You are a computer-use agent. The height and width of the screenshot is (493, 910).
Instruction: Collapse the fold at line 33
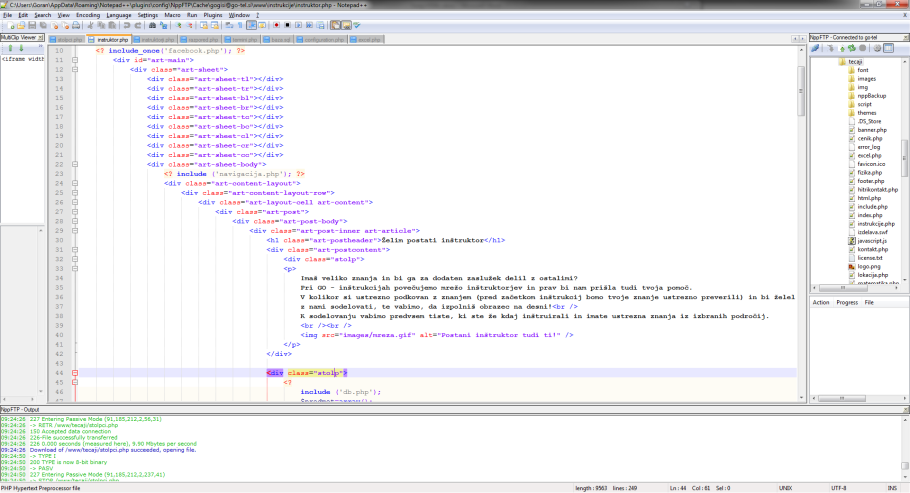pos(75,268)
